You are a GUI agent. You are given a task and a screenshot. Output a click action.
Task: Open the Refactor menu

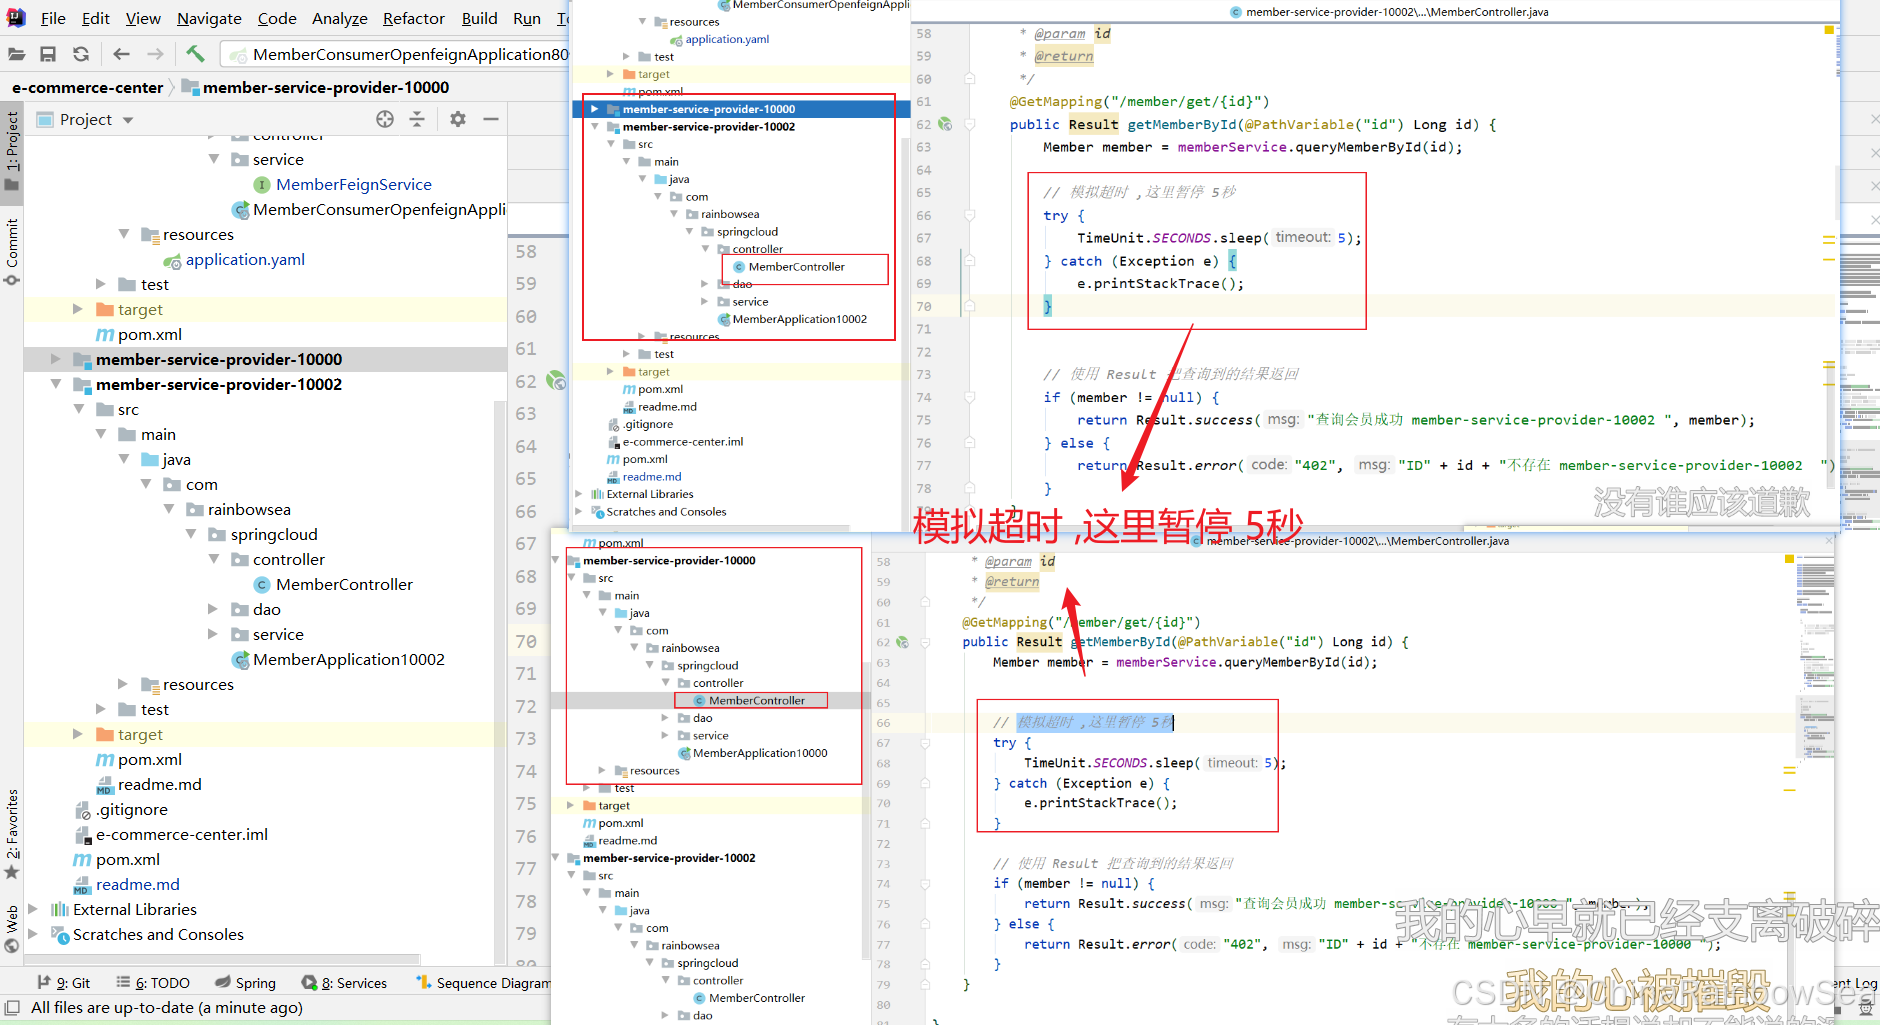[413, 18]
